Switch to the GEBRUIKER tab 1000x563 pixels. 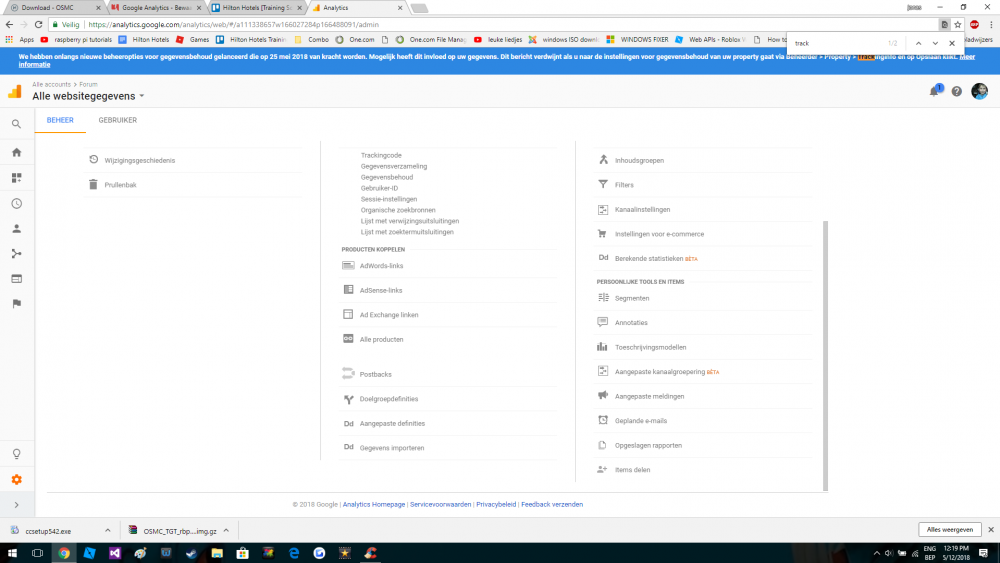tap(117, 120)
